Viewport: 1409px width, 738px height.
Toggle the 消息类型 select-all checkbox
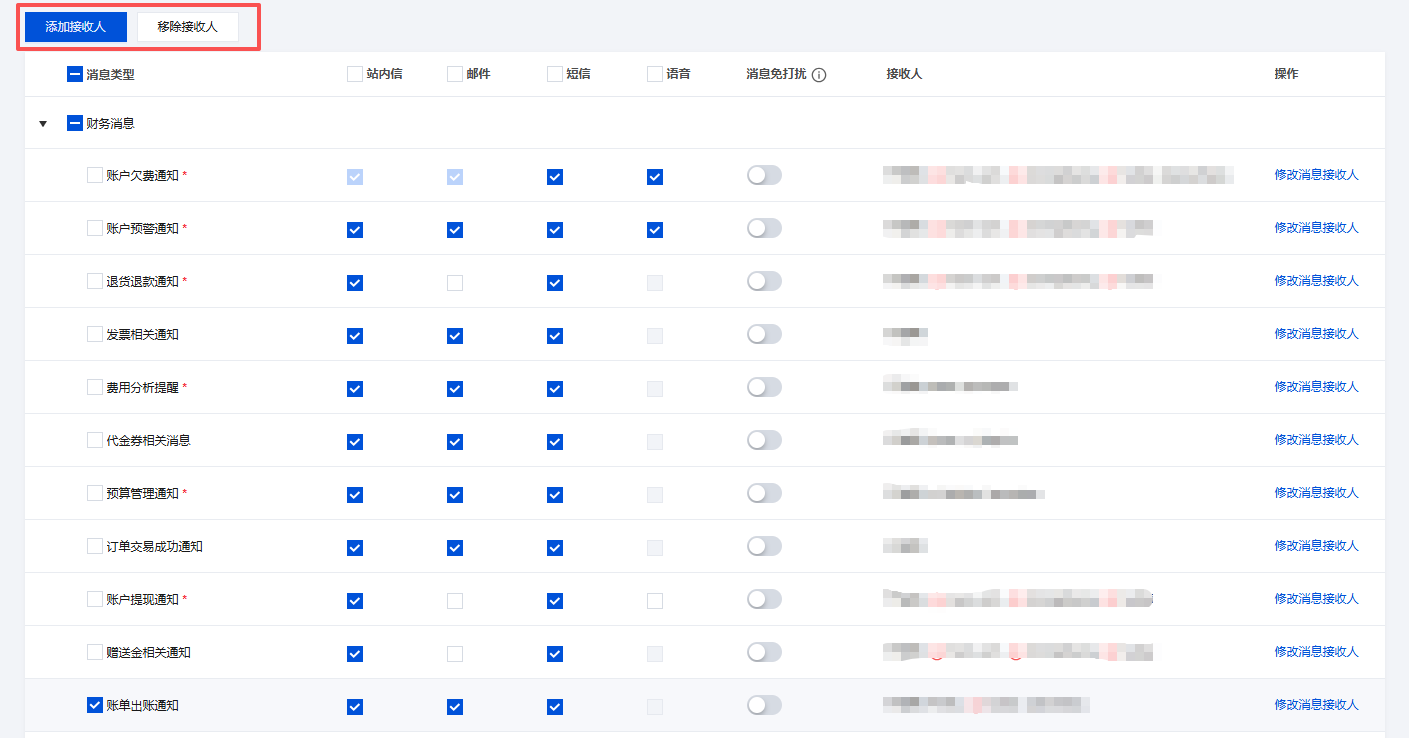75,74
